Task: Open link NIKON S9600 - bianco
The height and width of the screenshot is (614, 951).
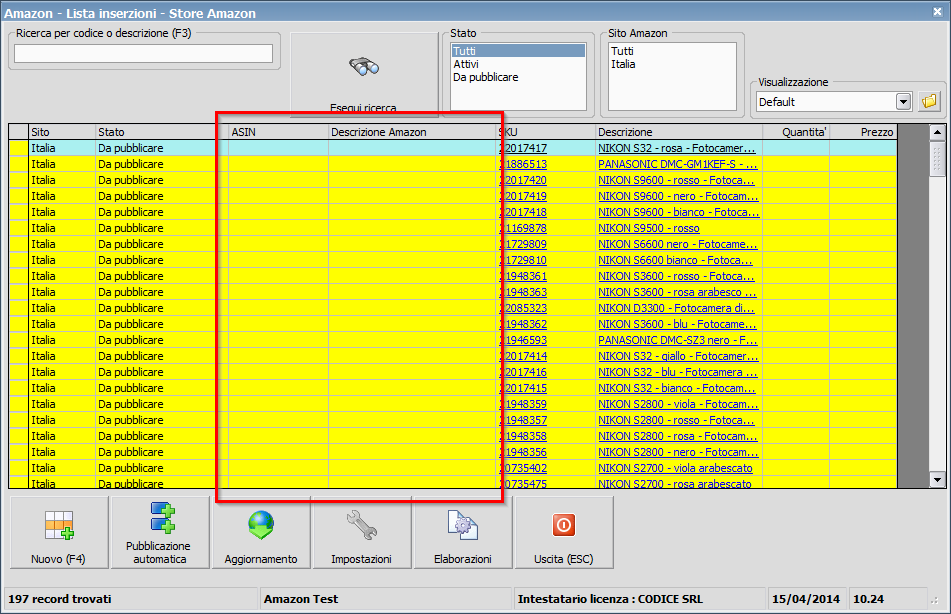Action: [x=679, y=212]
